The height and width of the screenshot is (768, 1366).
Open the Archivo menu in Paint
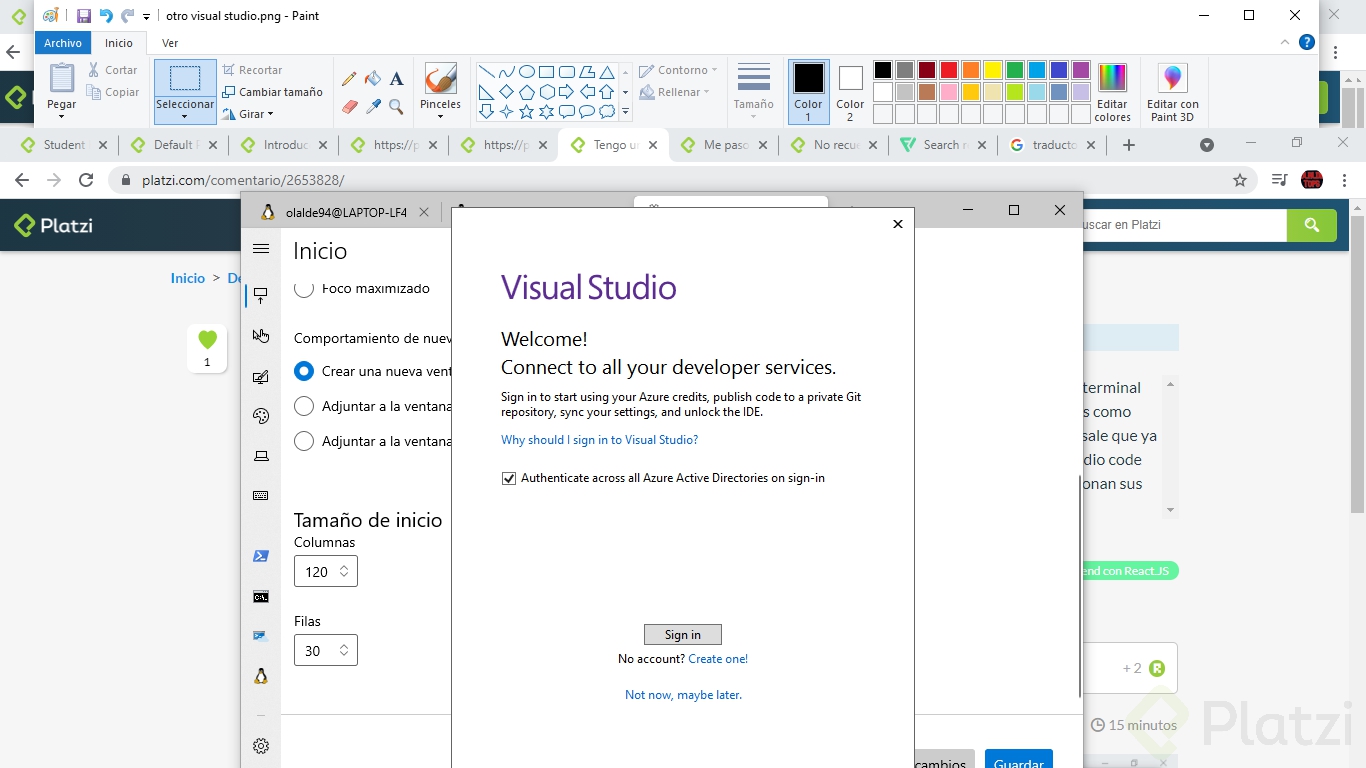(x=62, y=43)
